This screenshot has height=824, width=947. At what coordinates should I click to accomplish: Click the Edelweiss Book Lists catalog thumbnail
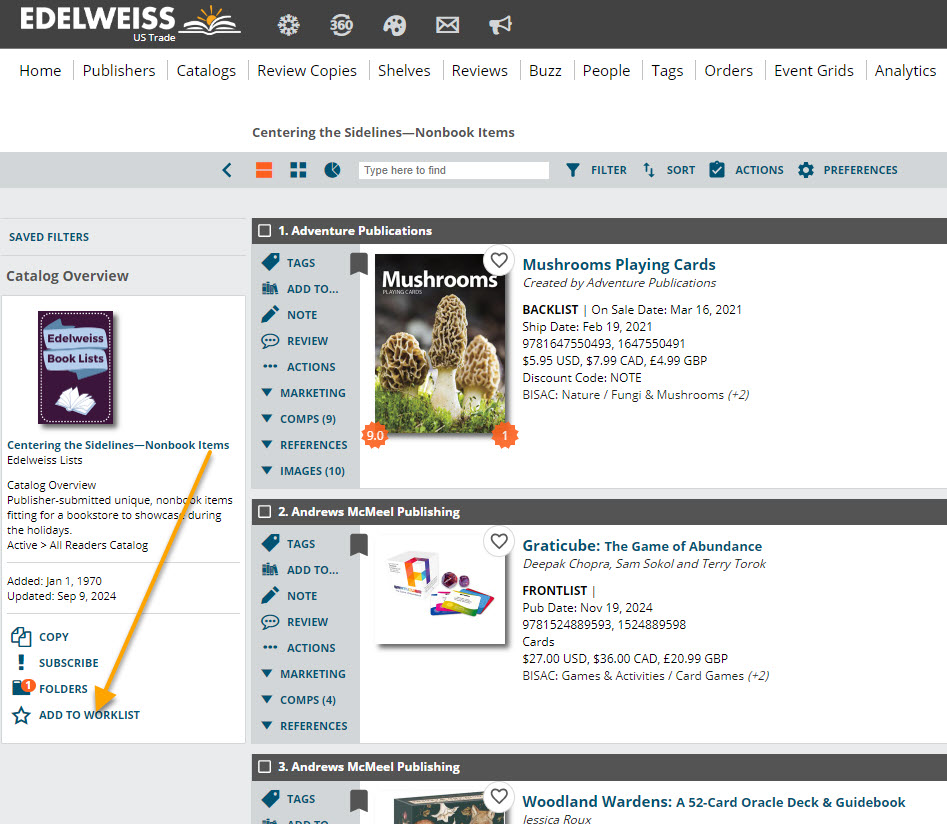pos(75,367)
